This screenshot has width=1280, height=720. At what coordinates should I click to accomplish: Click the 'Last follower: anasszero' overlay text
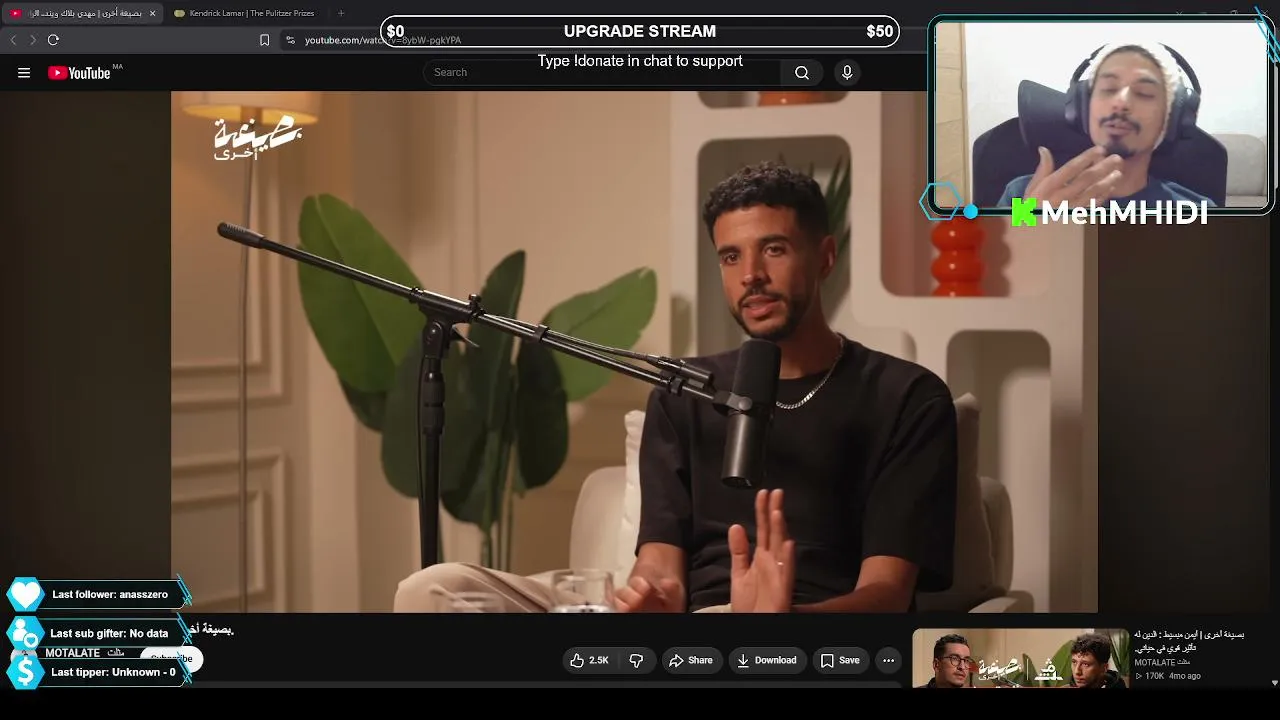click(110, 594)
